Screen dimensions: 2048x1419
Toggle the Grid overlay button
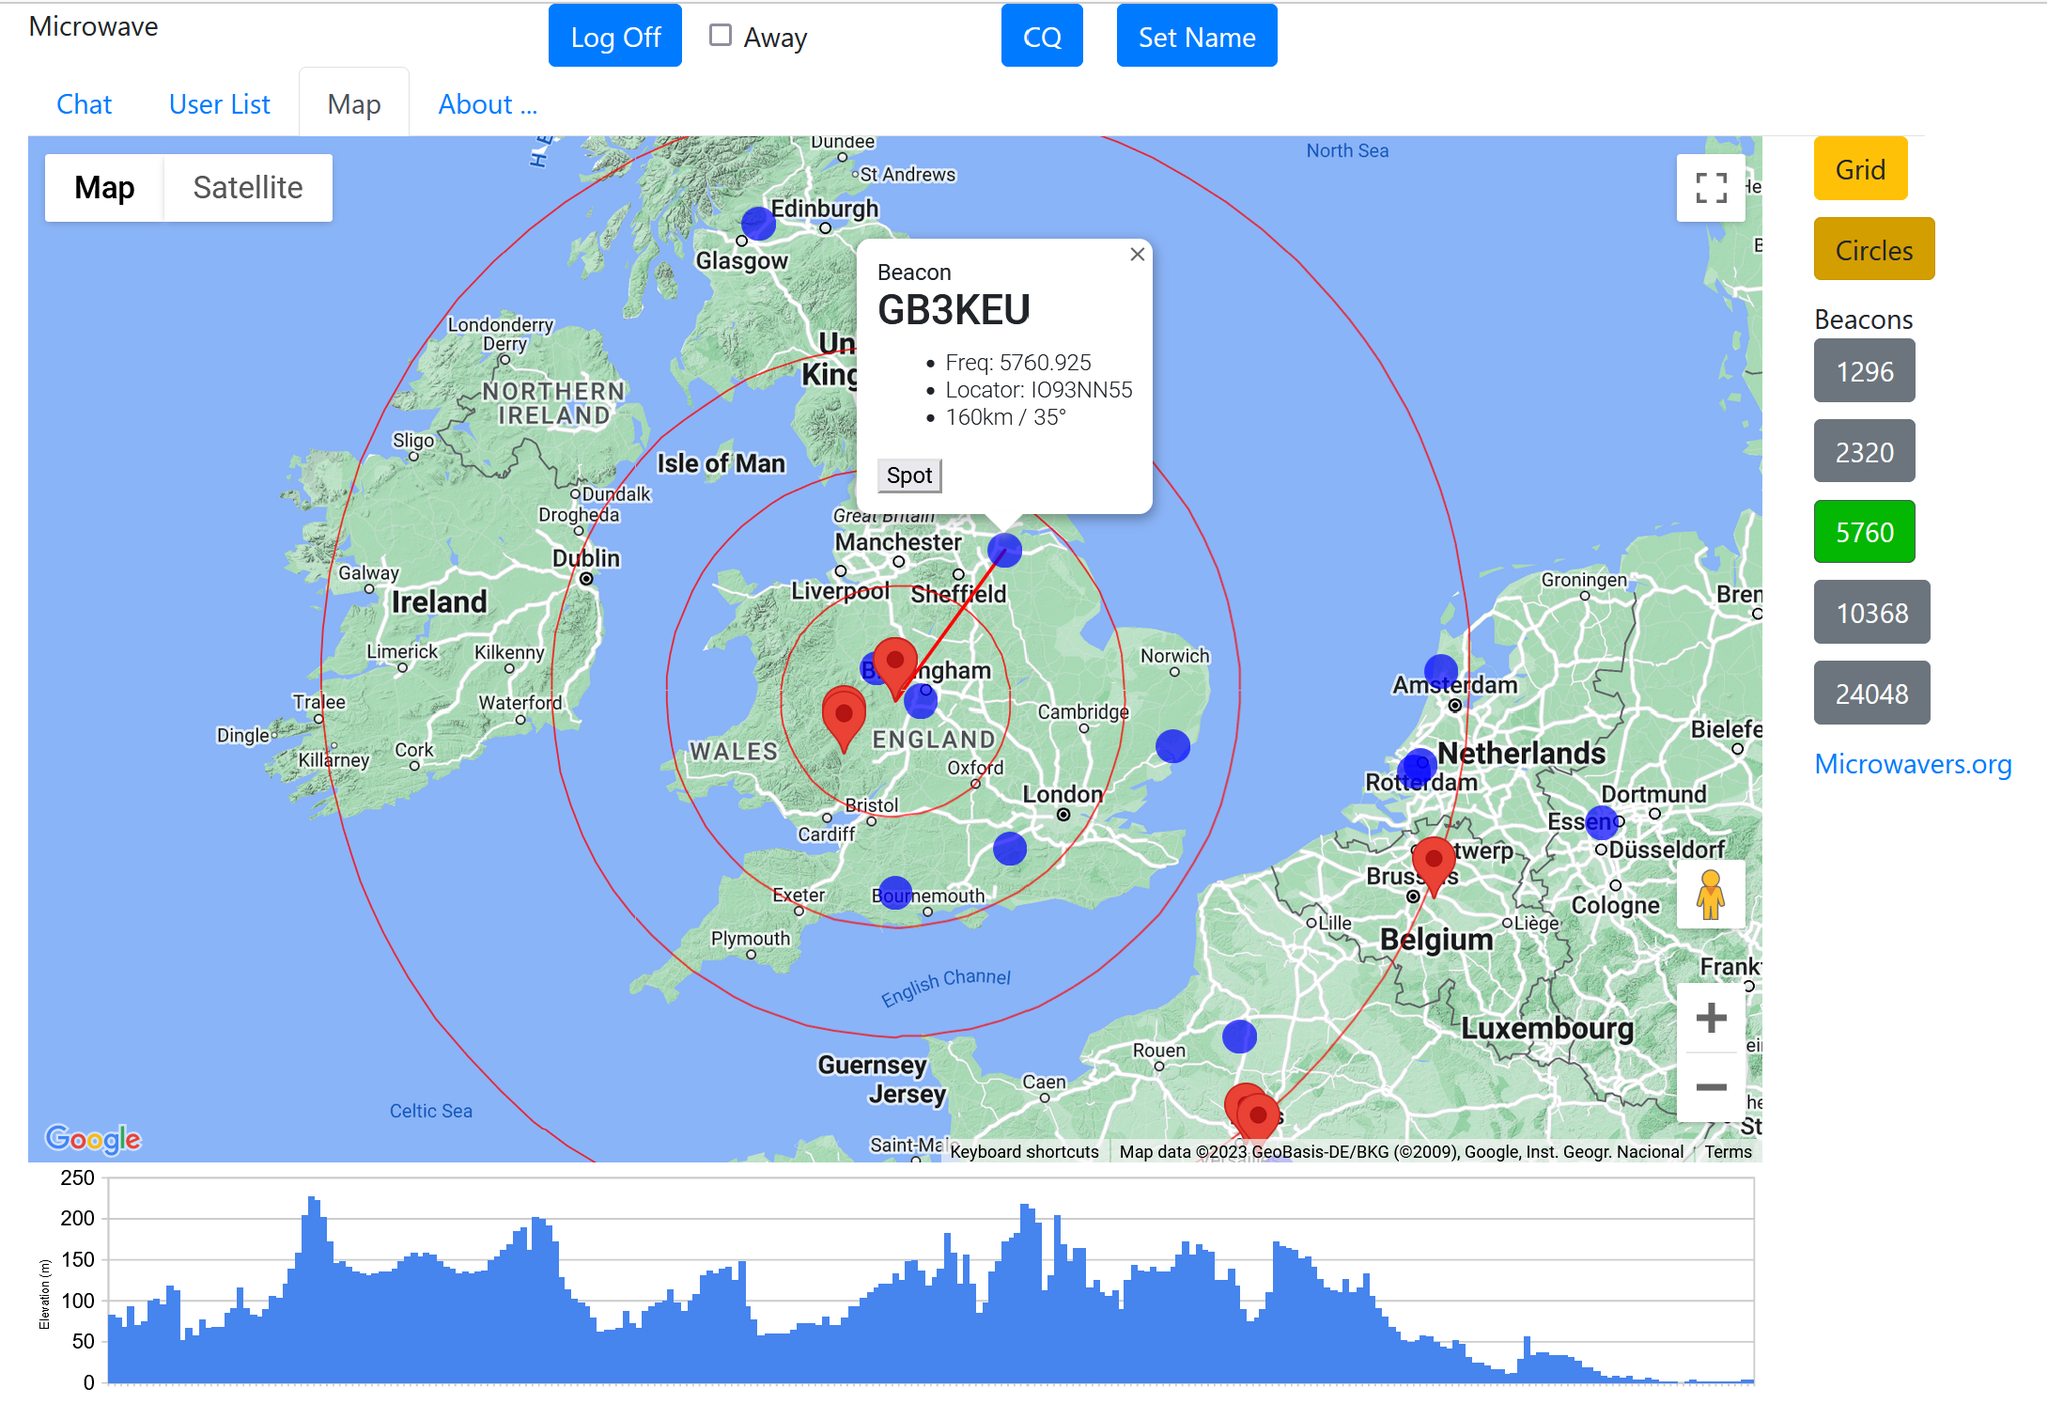1860,169
